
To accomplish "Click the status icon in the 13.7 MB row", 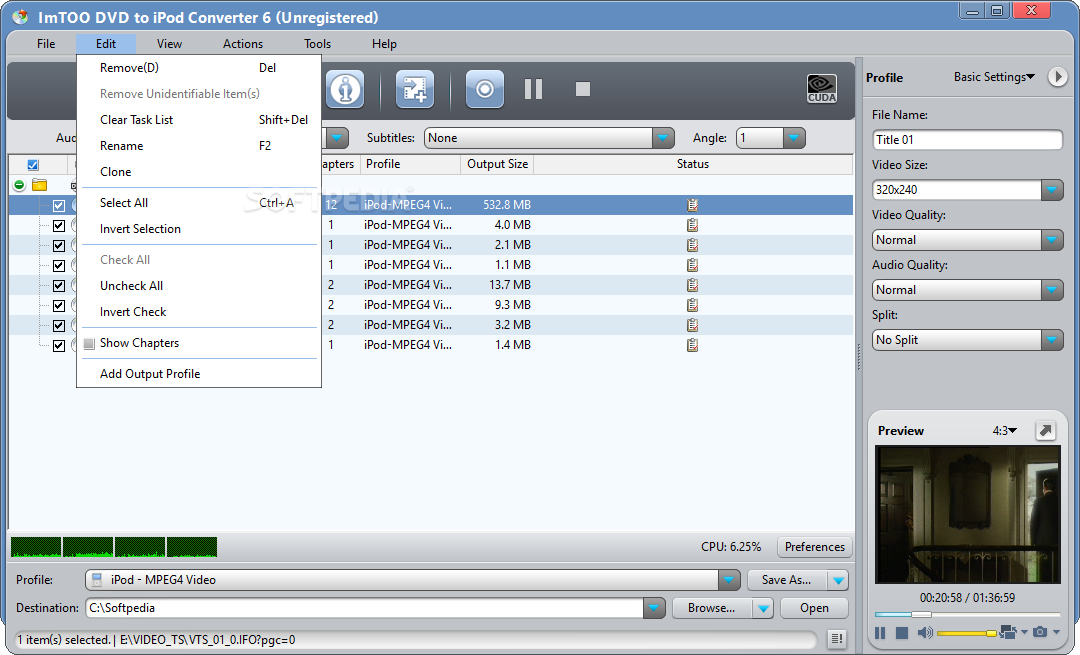I will (x=692, y=284).
